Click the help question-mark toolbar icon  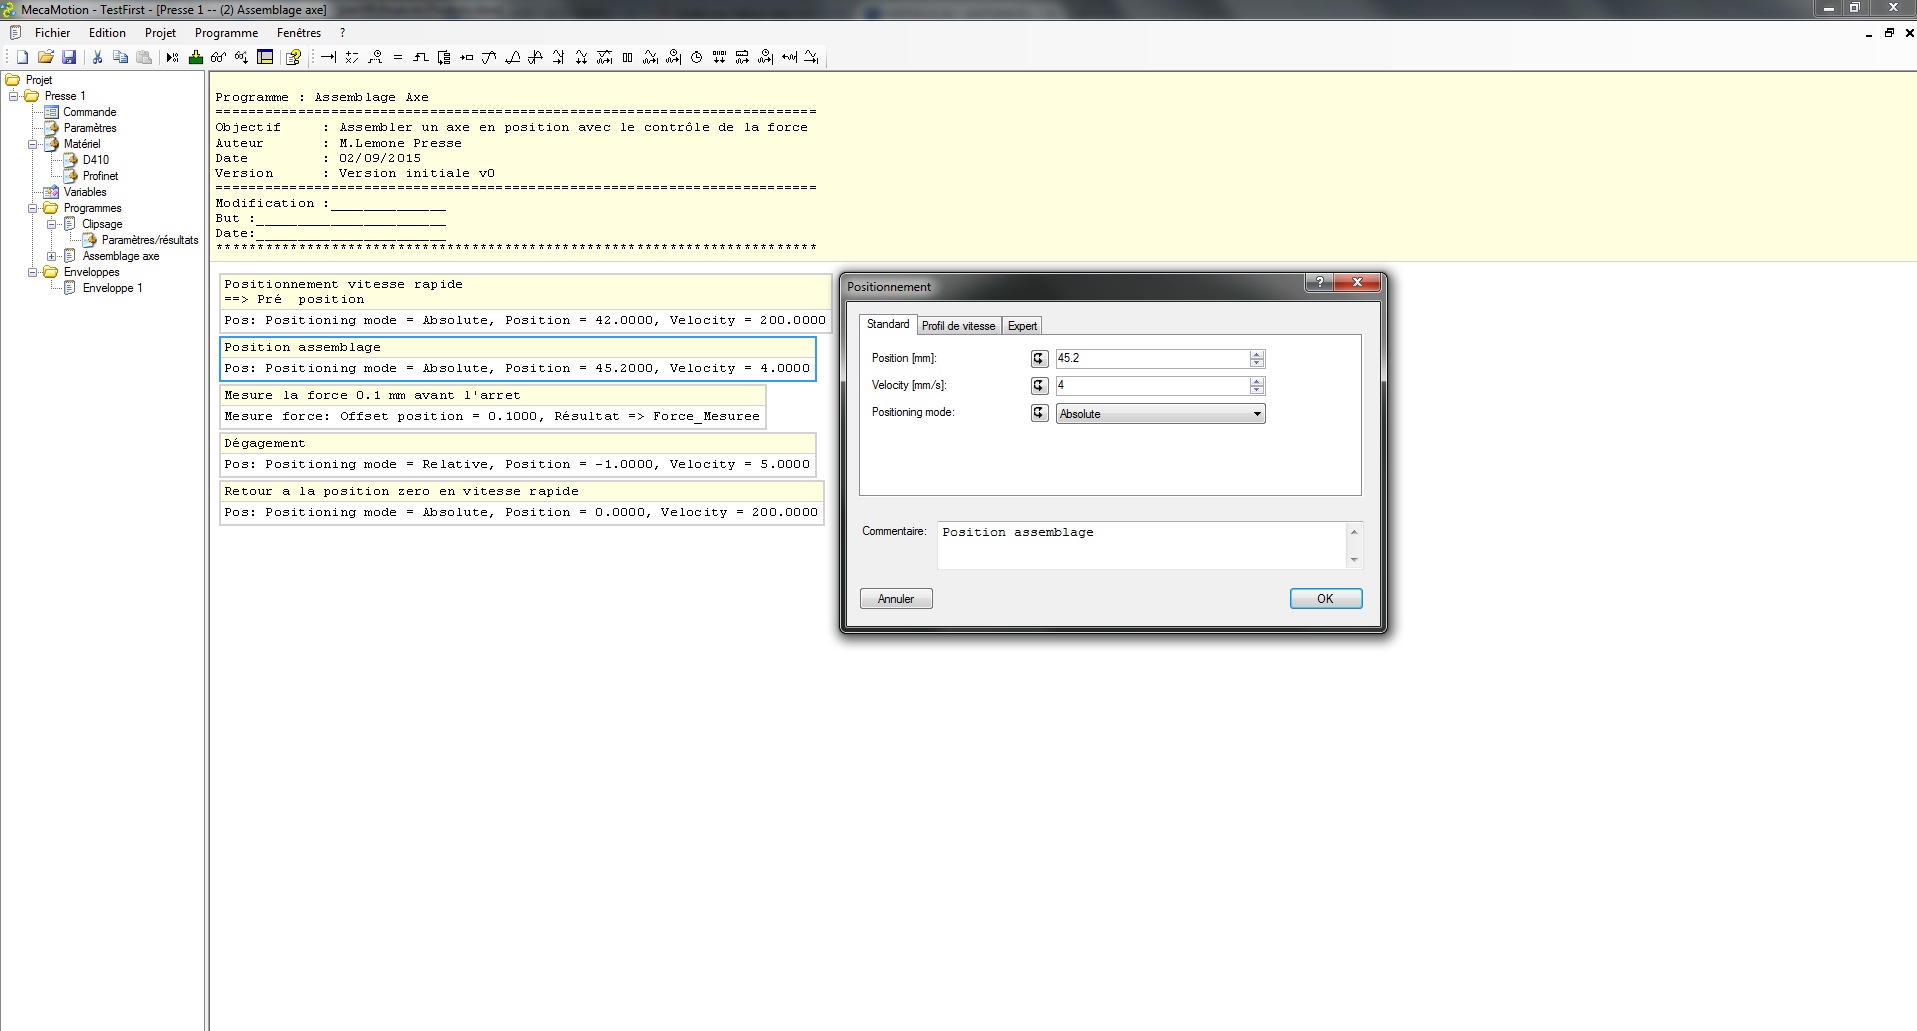293,57
